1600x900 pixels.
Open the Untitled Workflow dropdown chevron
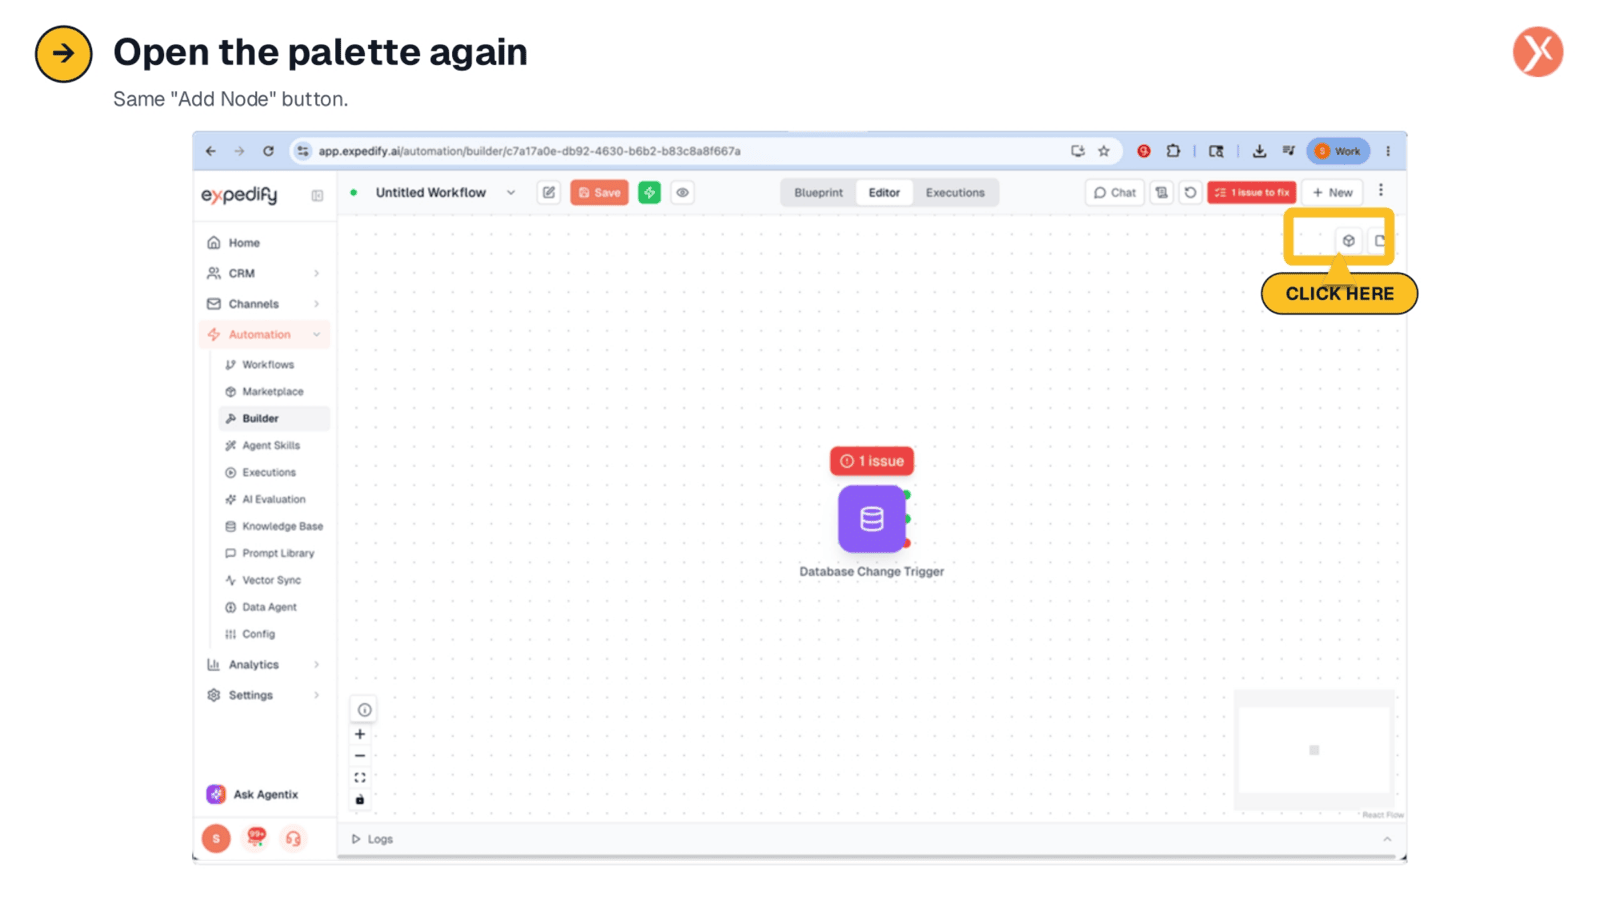click(x=511, y=193)
